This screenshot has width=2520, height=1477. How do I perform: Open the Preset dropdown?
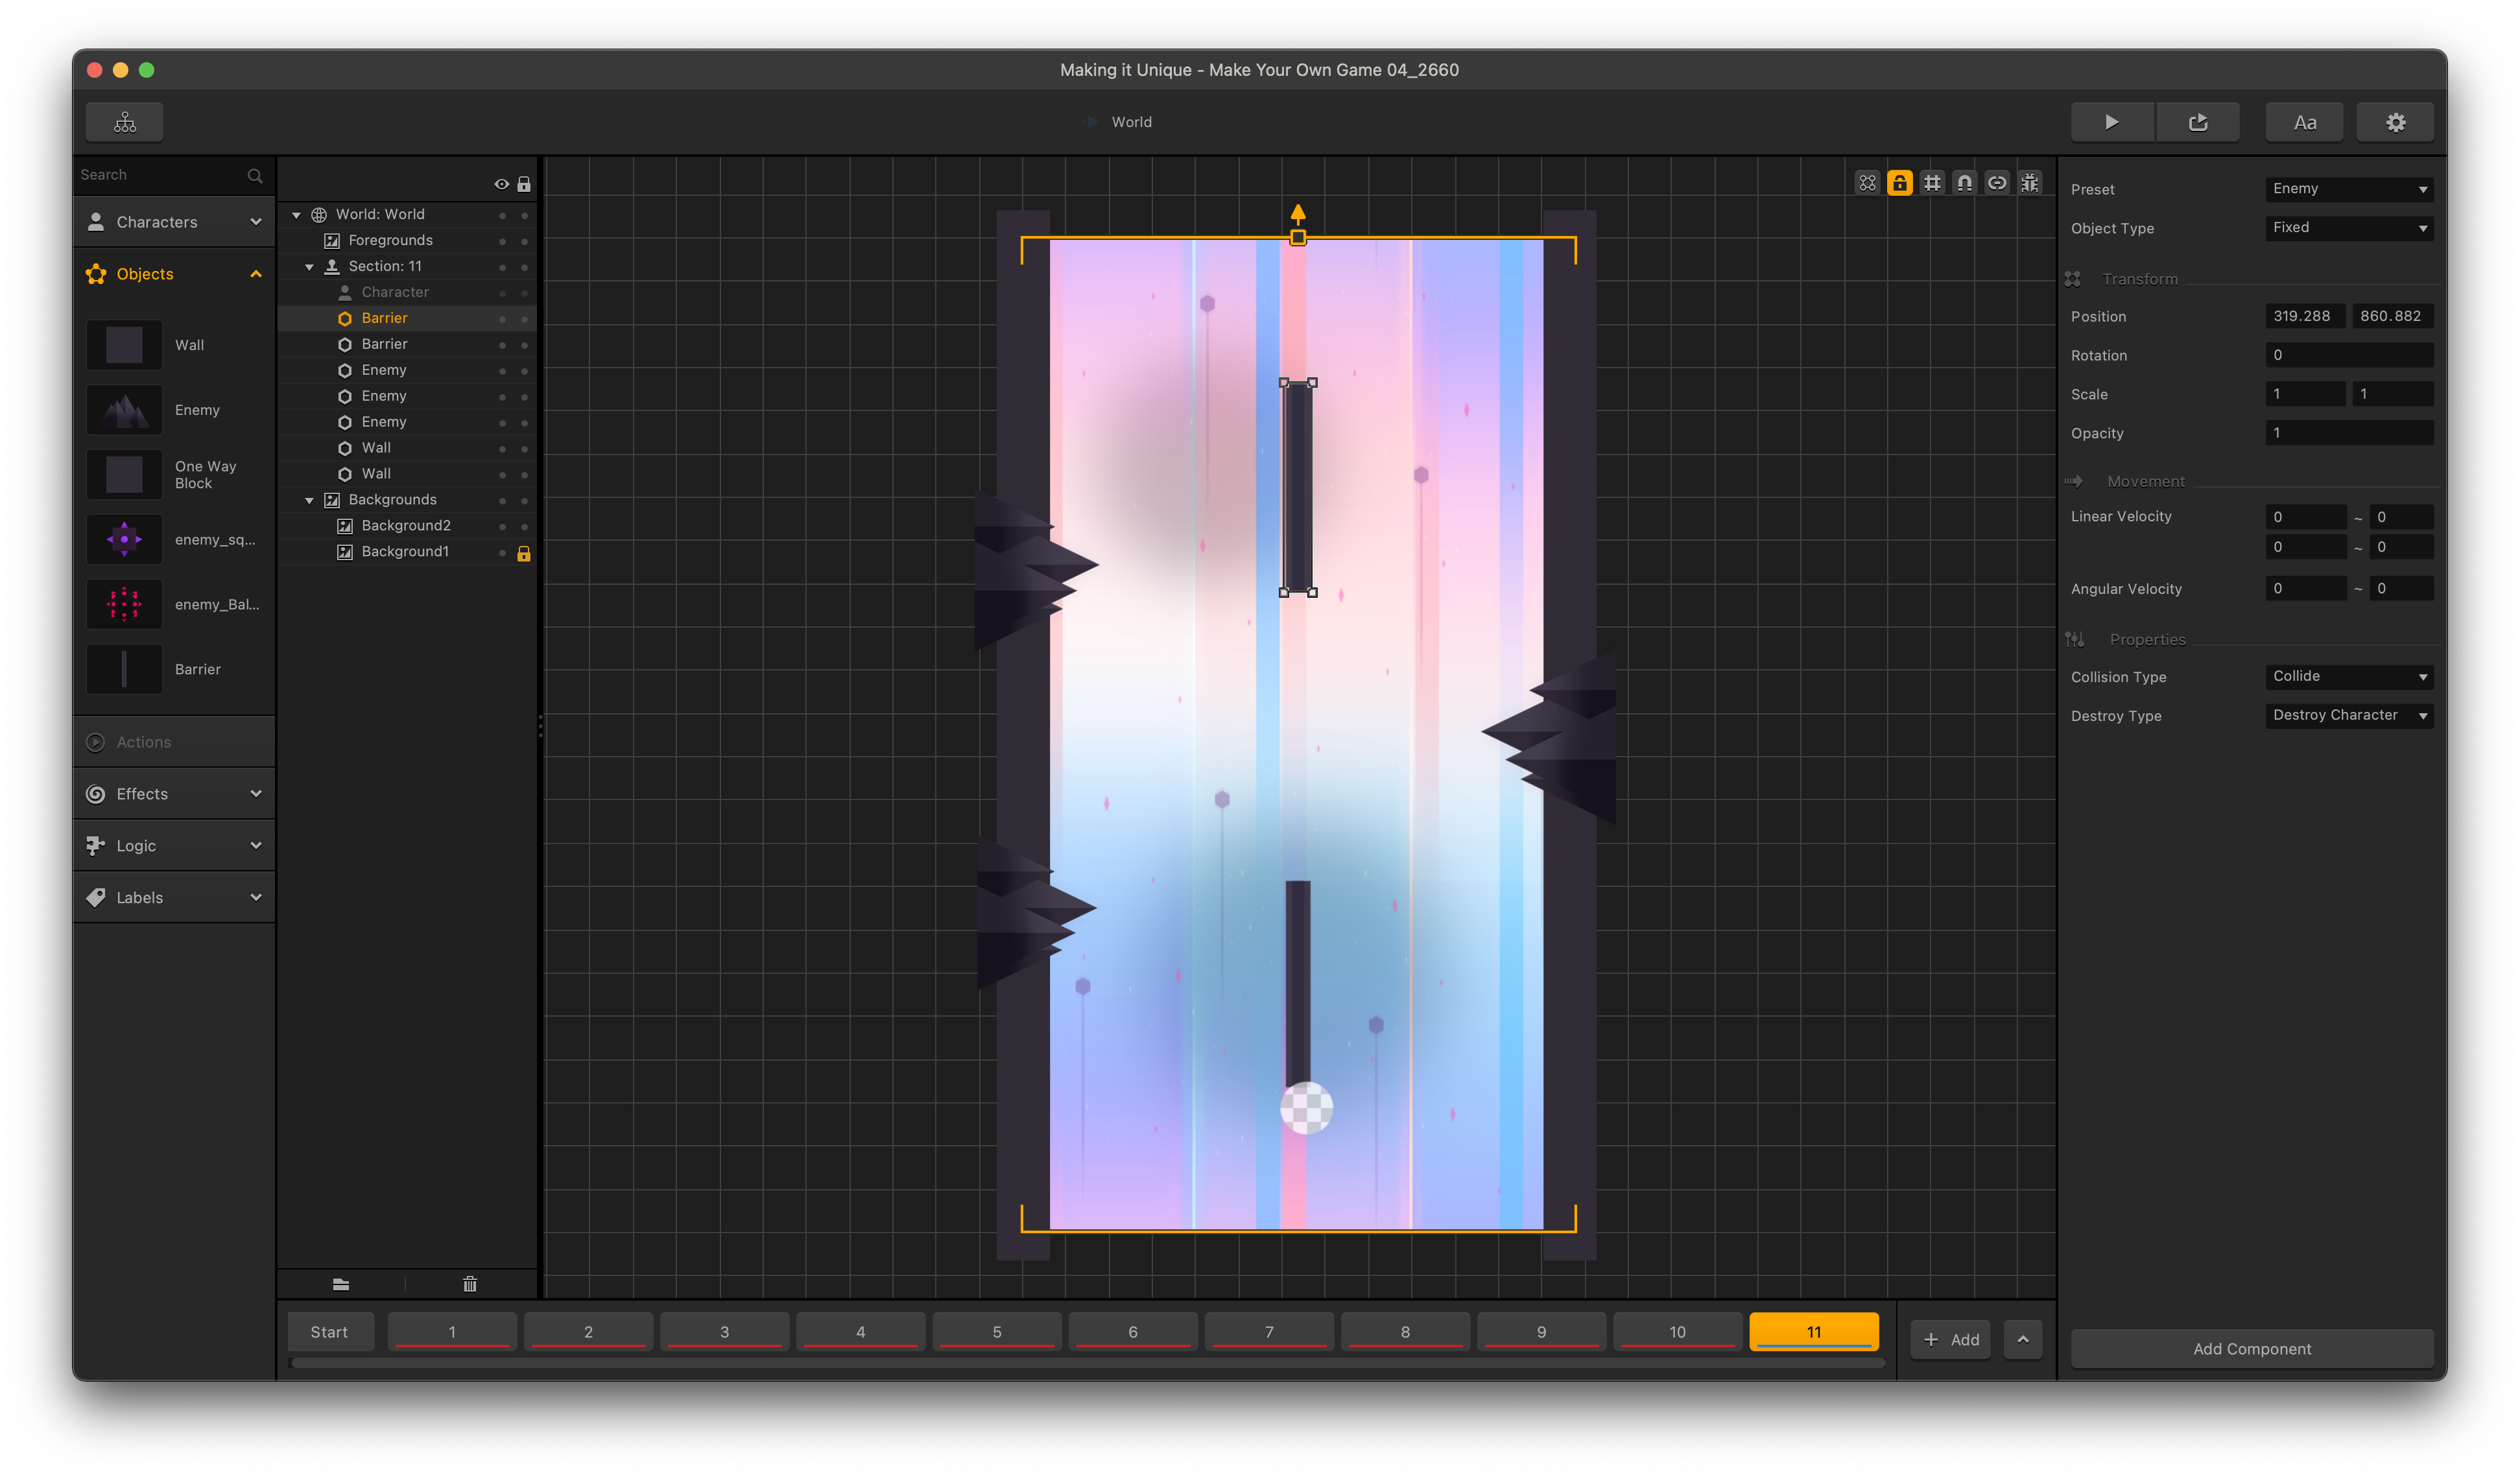[2349, 189]
